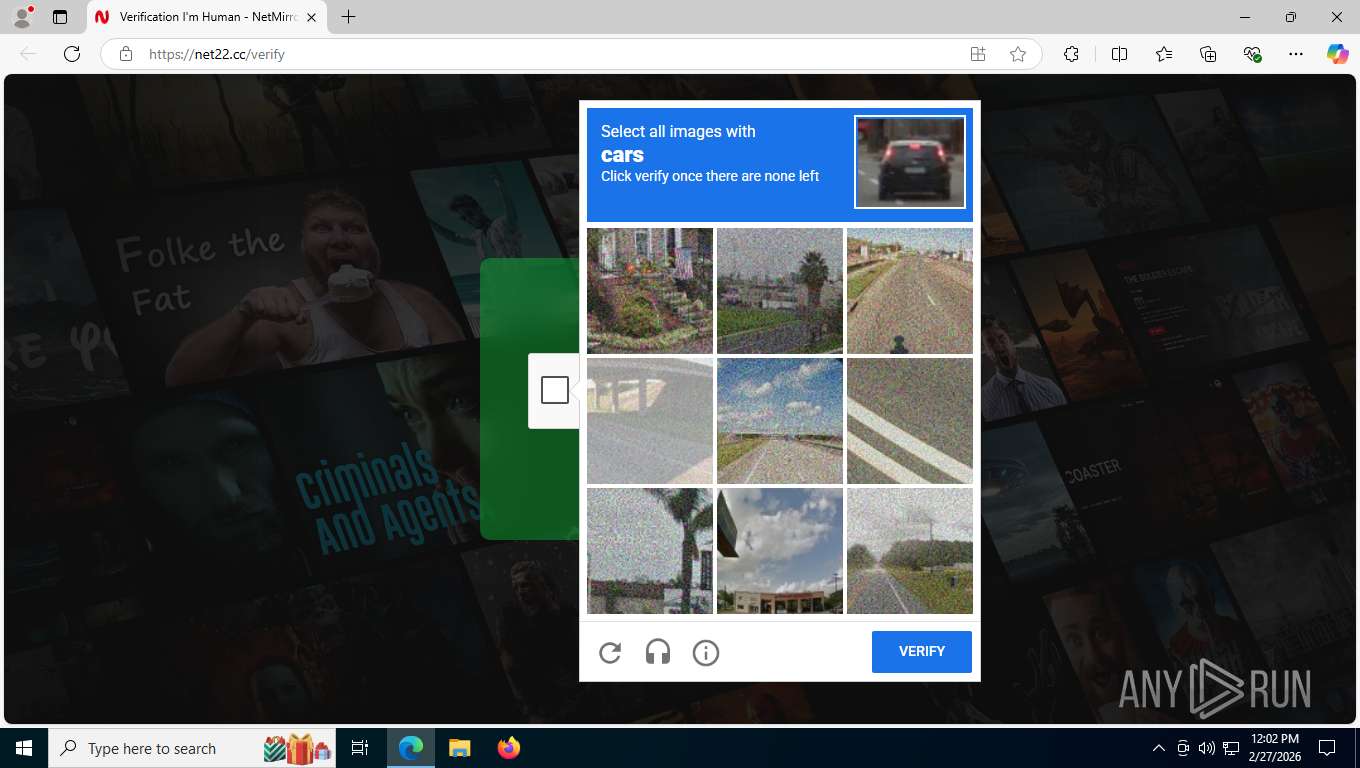
Task: Open the apps icon in address bar
Action: point(978,54)
